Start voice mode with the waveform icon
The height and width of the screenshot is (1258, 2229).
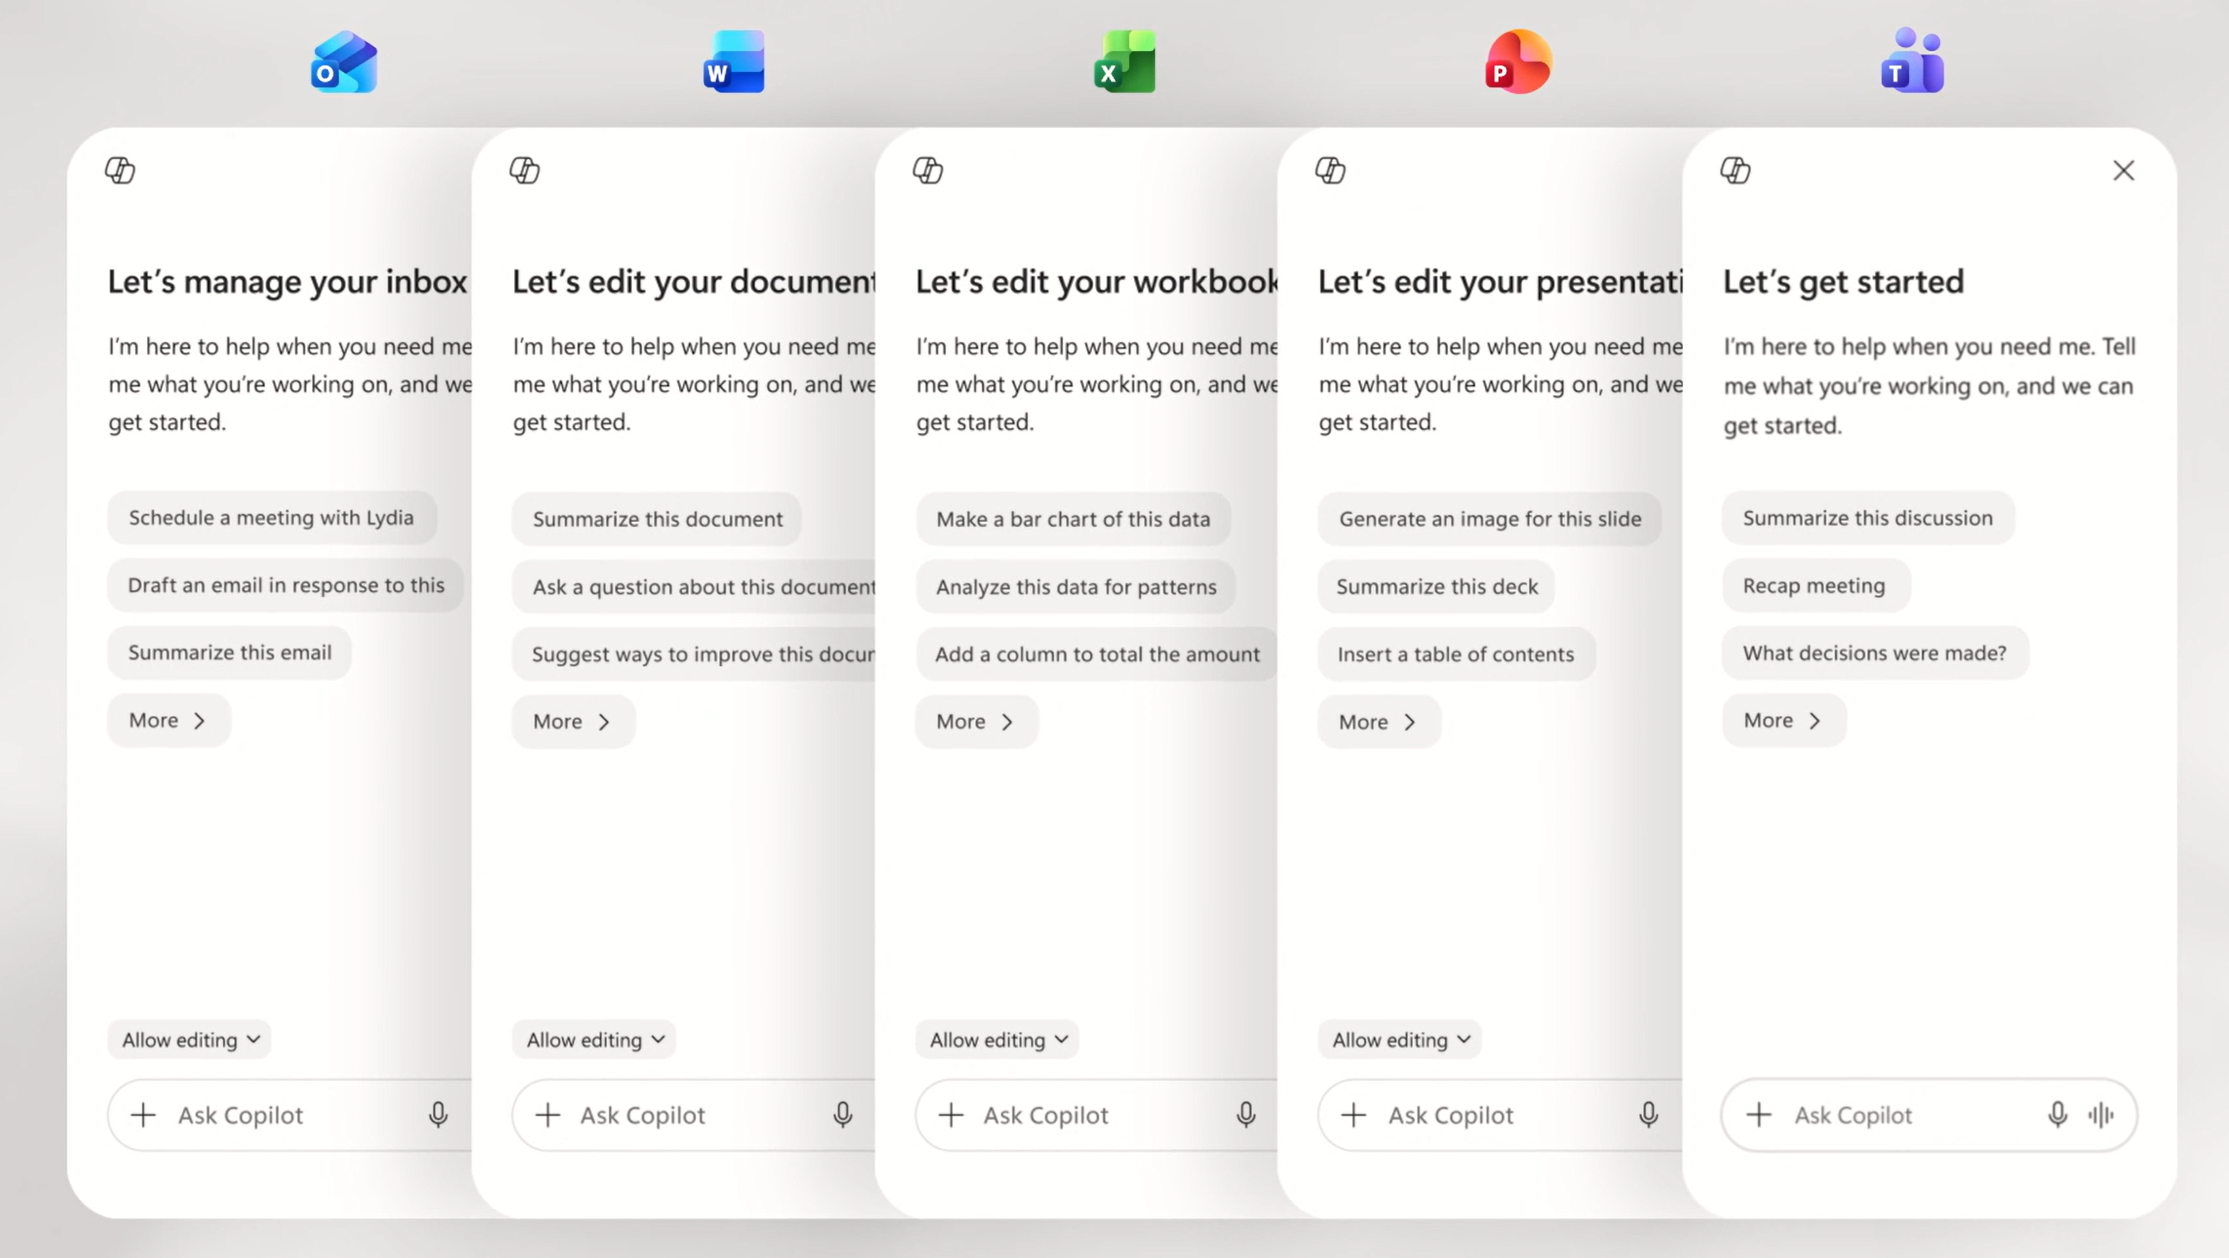pos(2102,1114)
